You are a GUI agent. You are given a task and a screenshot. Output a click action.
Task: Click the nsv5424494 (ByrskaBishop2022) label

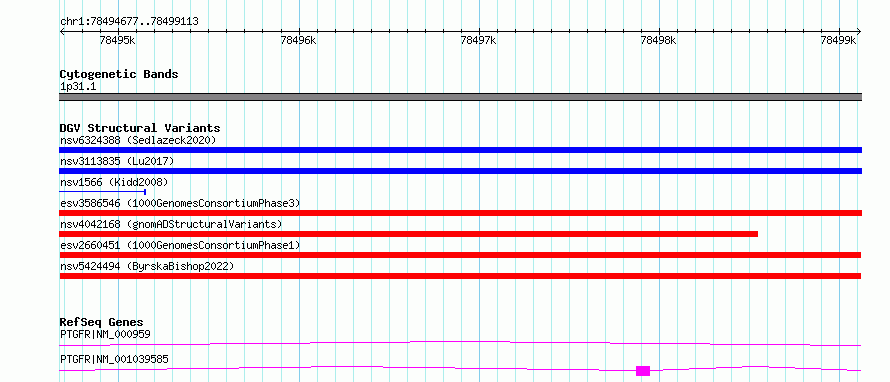(x=147, y=266)
